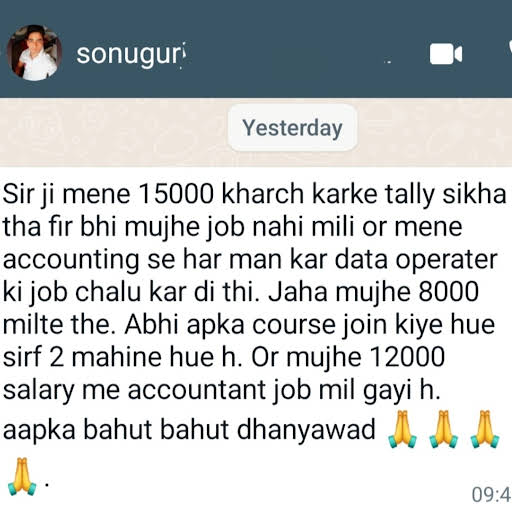
Task: Click the word course in message
Action: 294,325
